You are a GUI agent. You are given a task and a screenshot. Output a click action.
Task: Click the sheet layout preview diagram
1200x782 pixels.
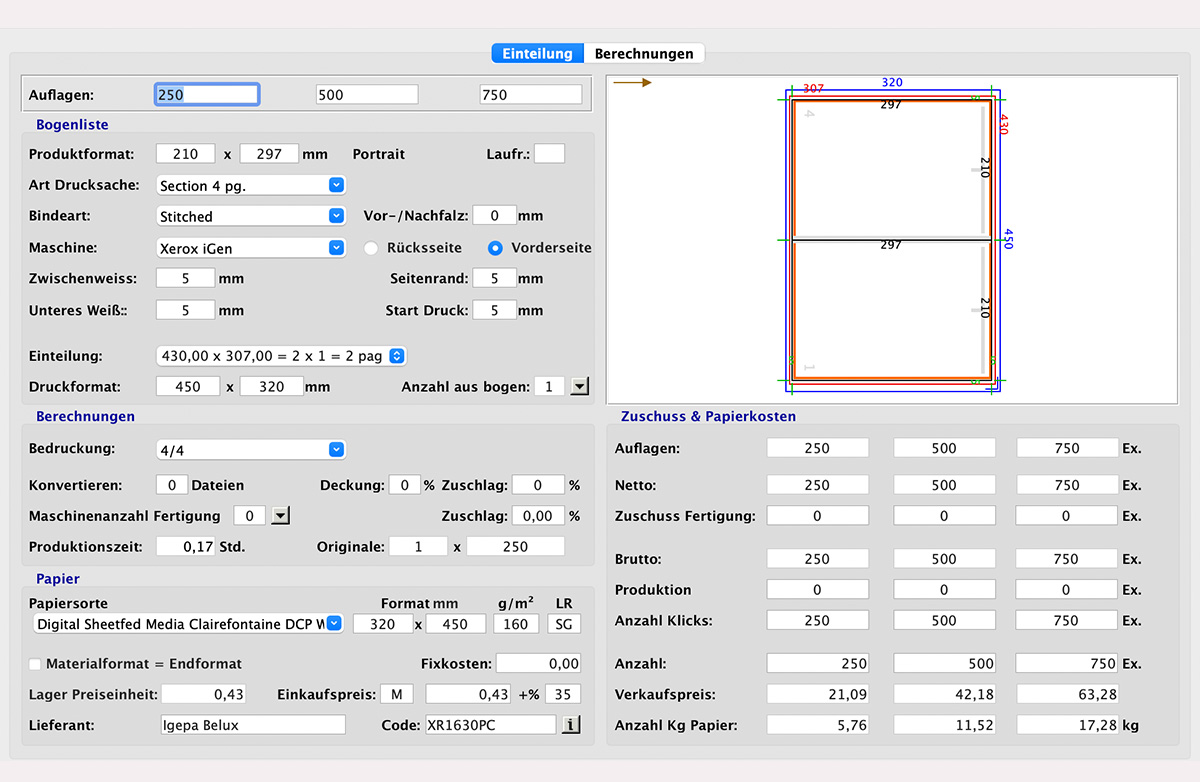[x=890, y=240]
